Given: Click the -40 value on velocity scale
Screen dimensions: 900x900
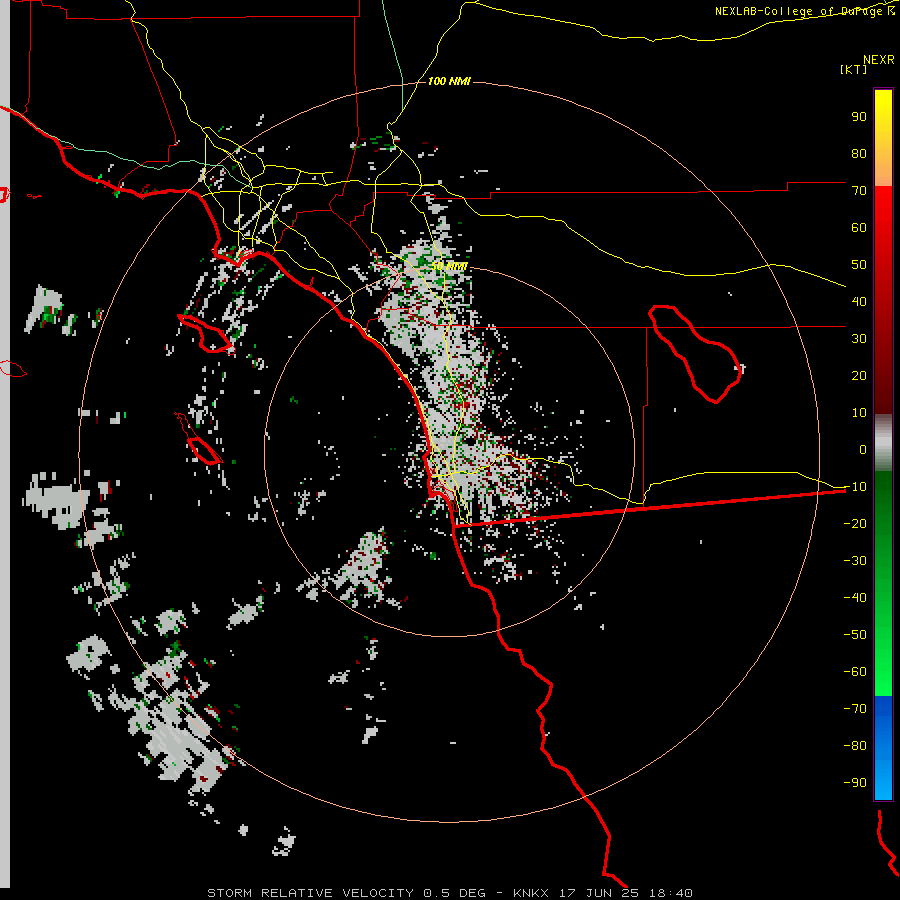Looking at the screenshot, I should pyautogui.click(x=855, y=598).
